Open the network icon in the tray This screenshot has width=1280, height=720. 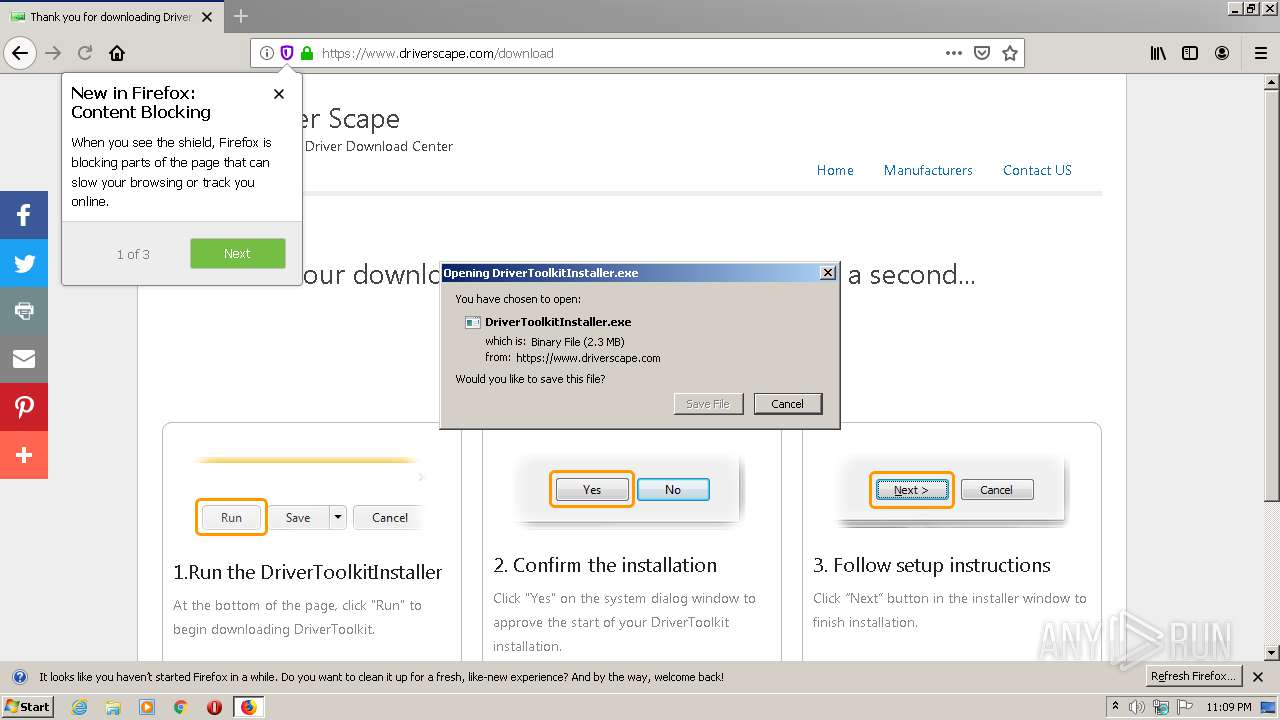pyautogui.click(x=1160, y=707)
